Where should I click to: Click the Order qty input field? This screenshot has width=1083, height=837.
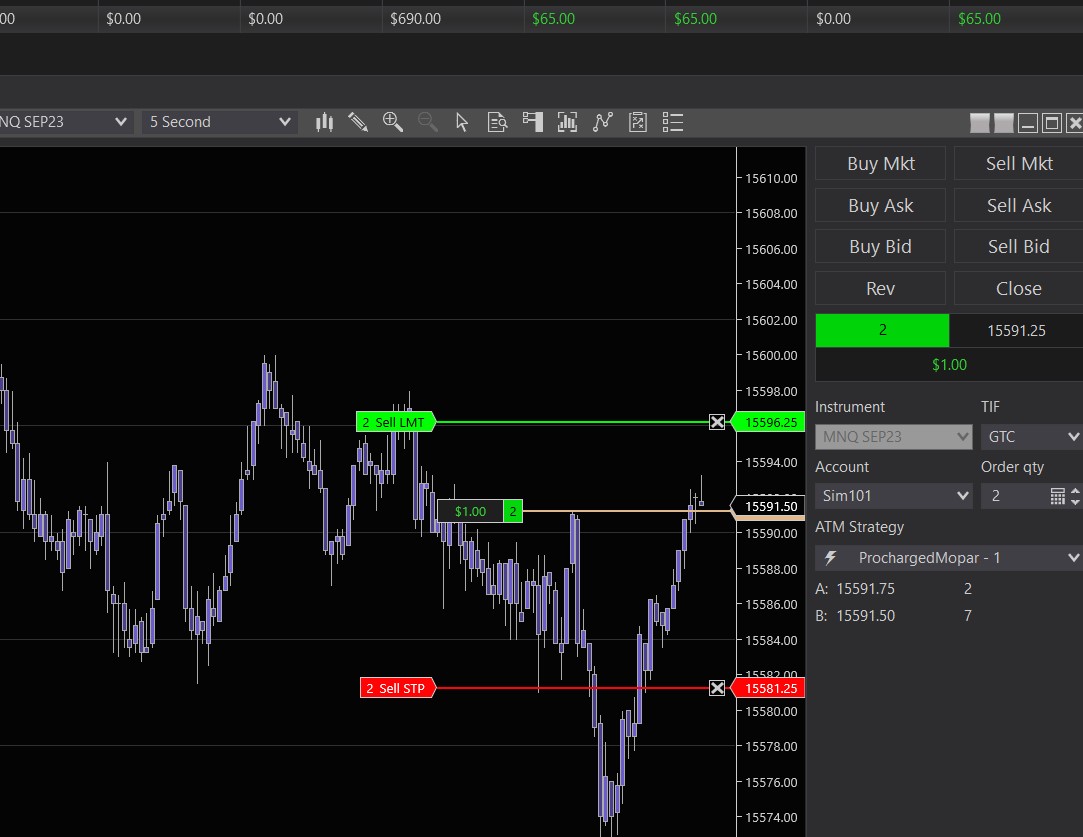point(1012,496)
